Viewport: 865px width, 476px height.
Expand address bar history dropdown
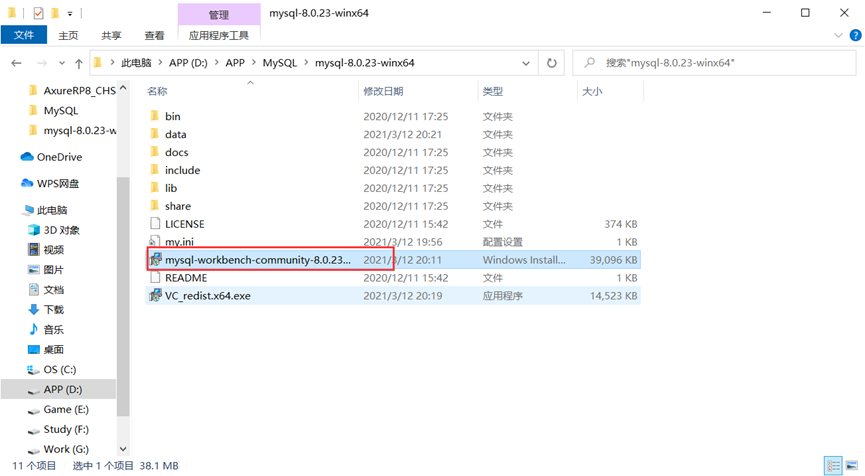526,63
